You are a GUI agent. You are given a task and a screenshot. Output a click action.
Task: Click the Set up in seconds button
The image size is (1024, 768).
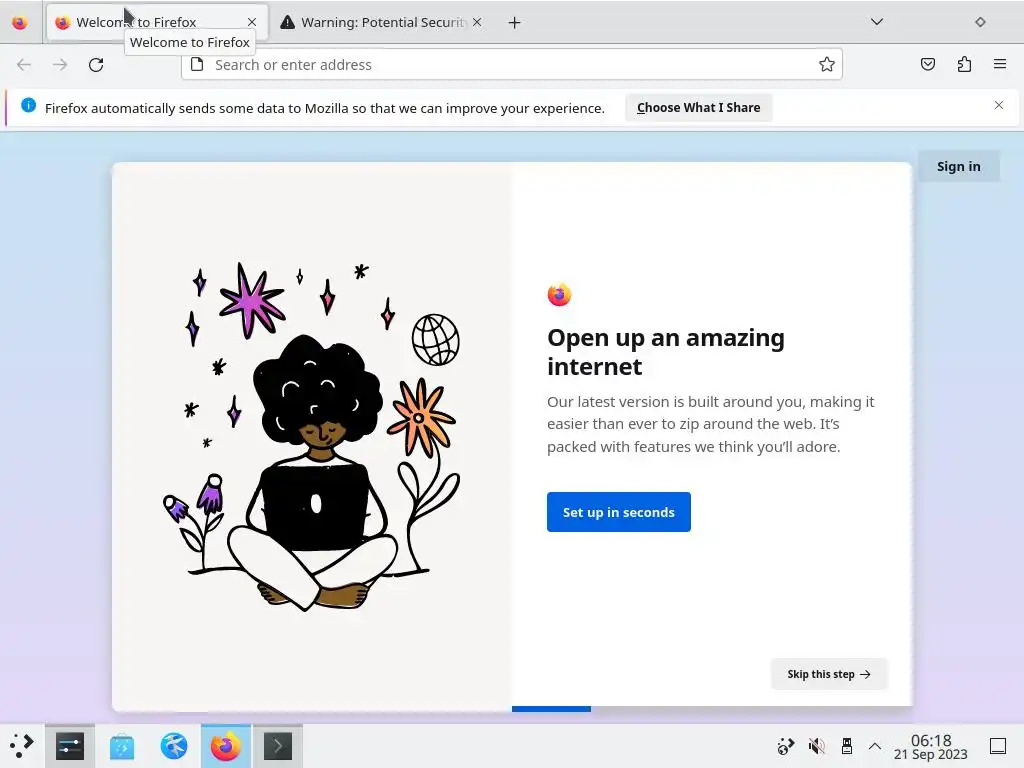[618, 512]
